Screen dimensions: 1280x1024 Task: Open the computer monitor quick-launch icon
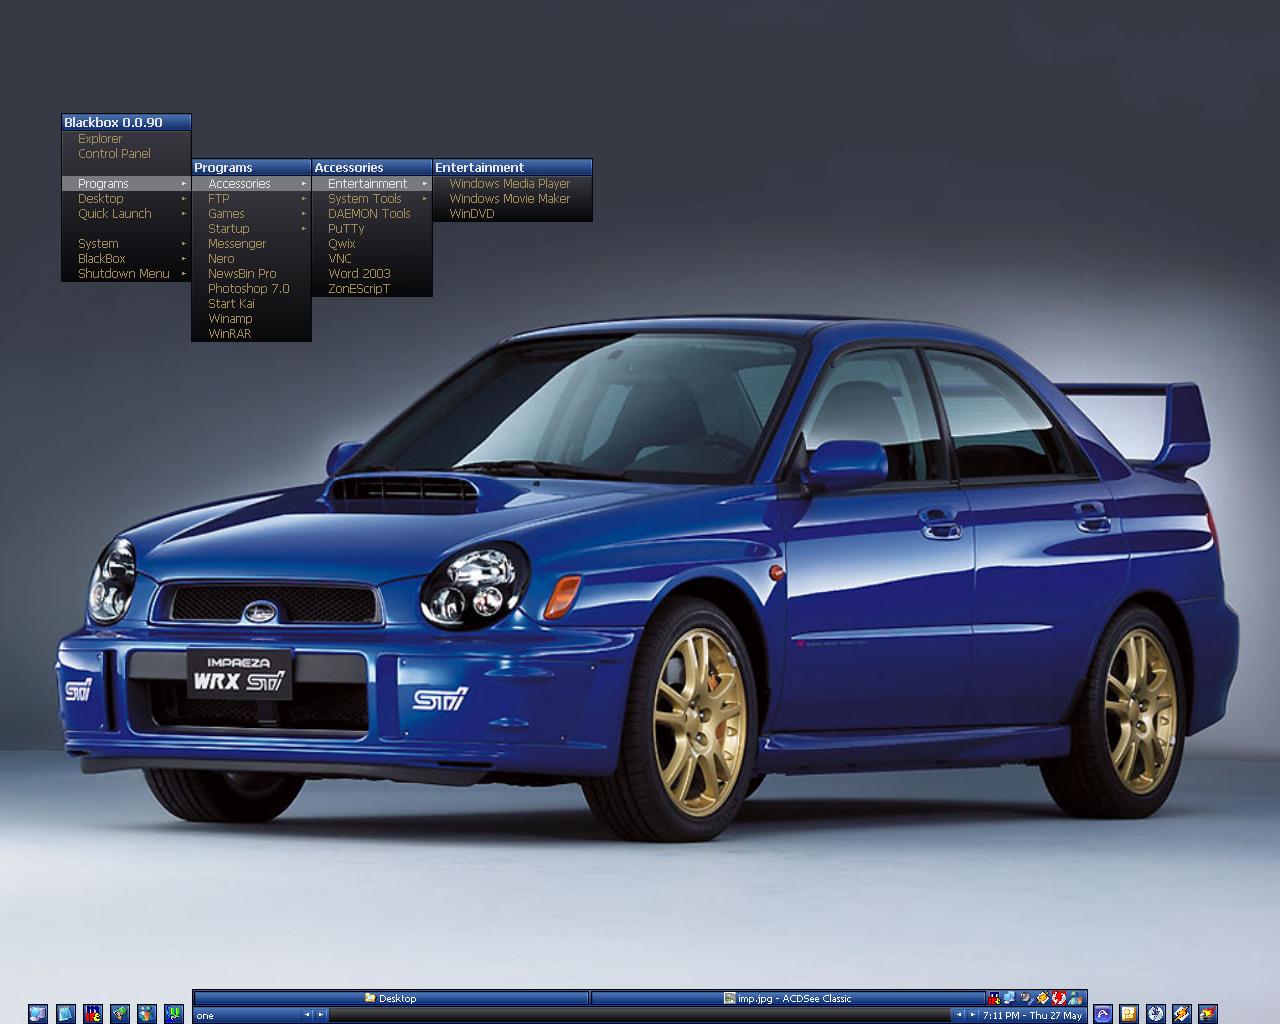[38, 1014]
